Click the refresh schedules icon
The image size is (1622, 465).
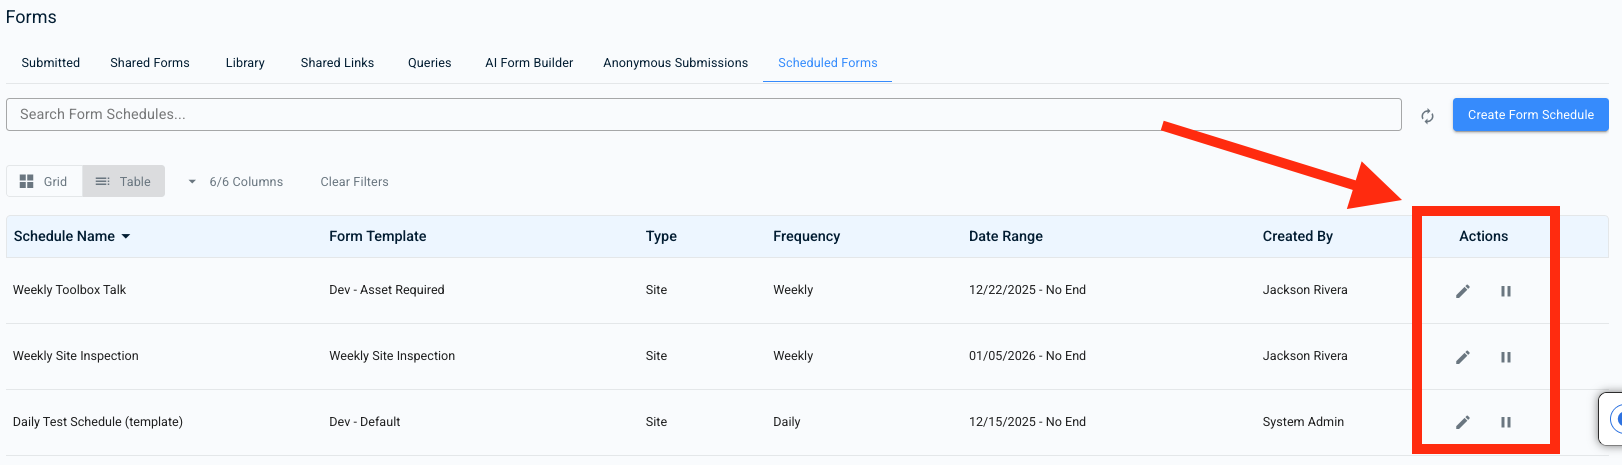pos(1427,116)
